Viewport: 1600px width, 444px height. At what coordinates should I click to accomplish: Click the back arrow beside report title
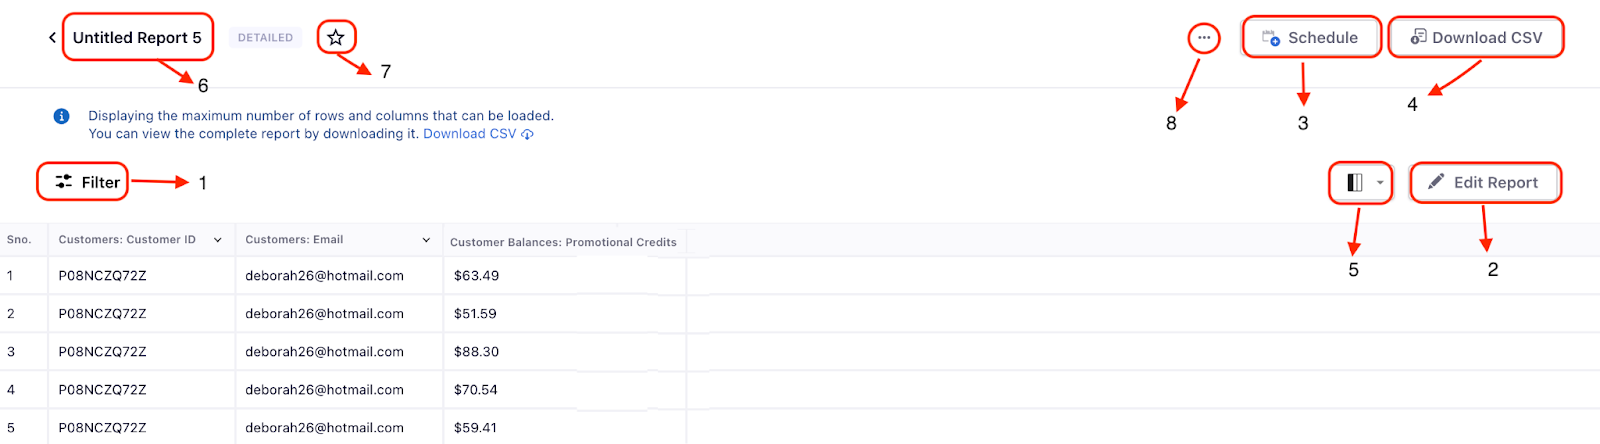(52, 38)
